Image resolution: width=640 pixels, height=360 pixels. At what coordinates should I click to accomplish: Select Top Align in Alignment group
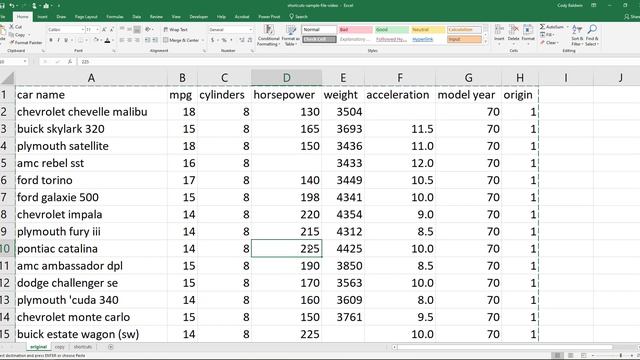[122, 29]
